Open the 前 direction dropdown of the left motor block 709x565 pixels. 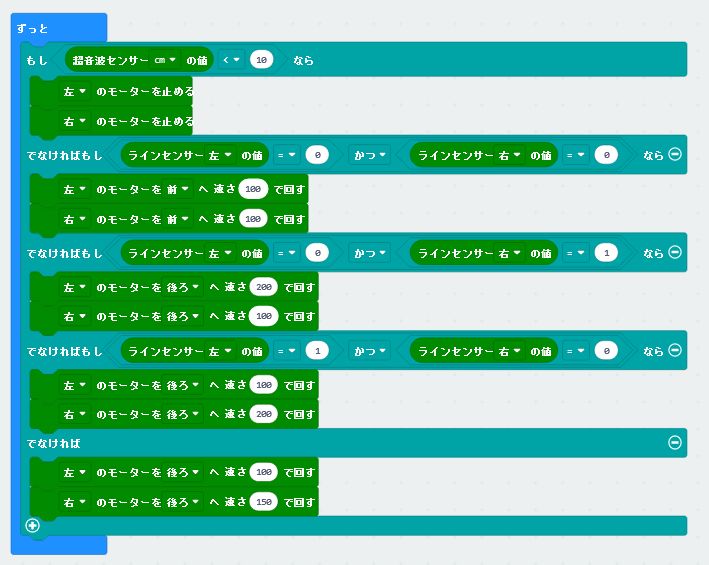coord(178,189)
